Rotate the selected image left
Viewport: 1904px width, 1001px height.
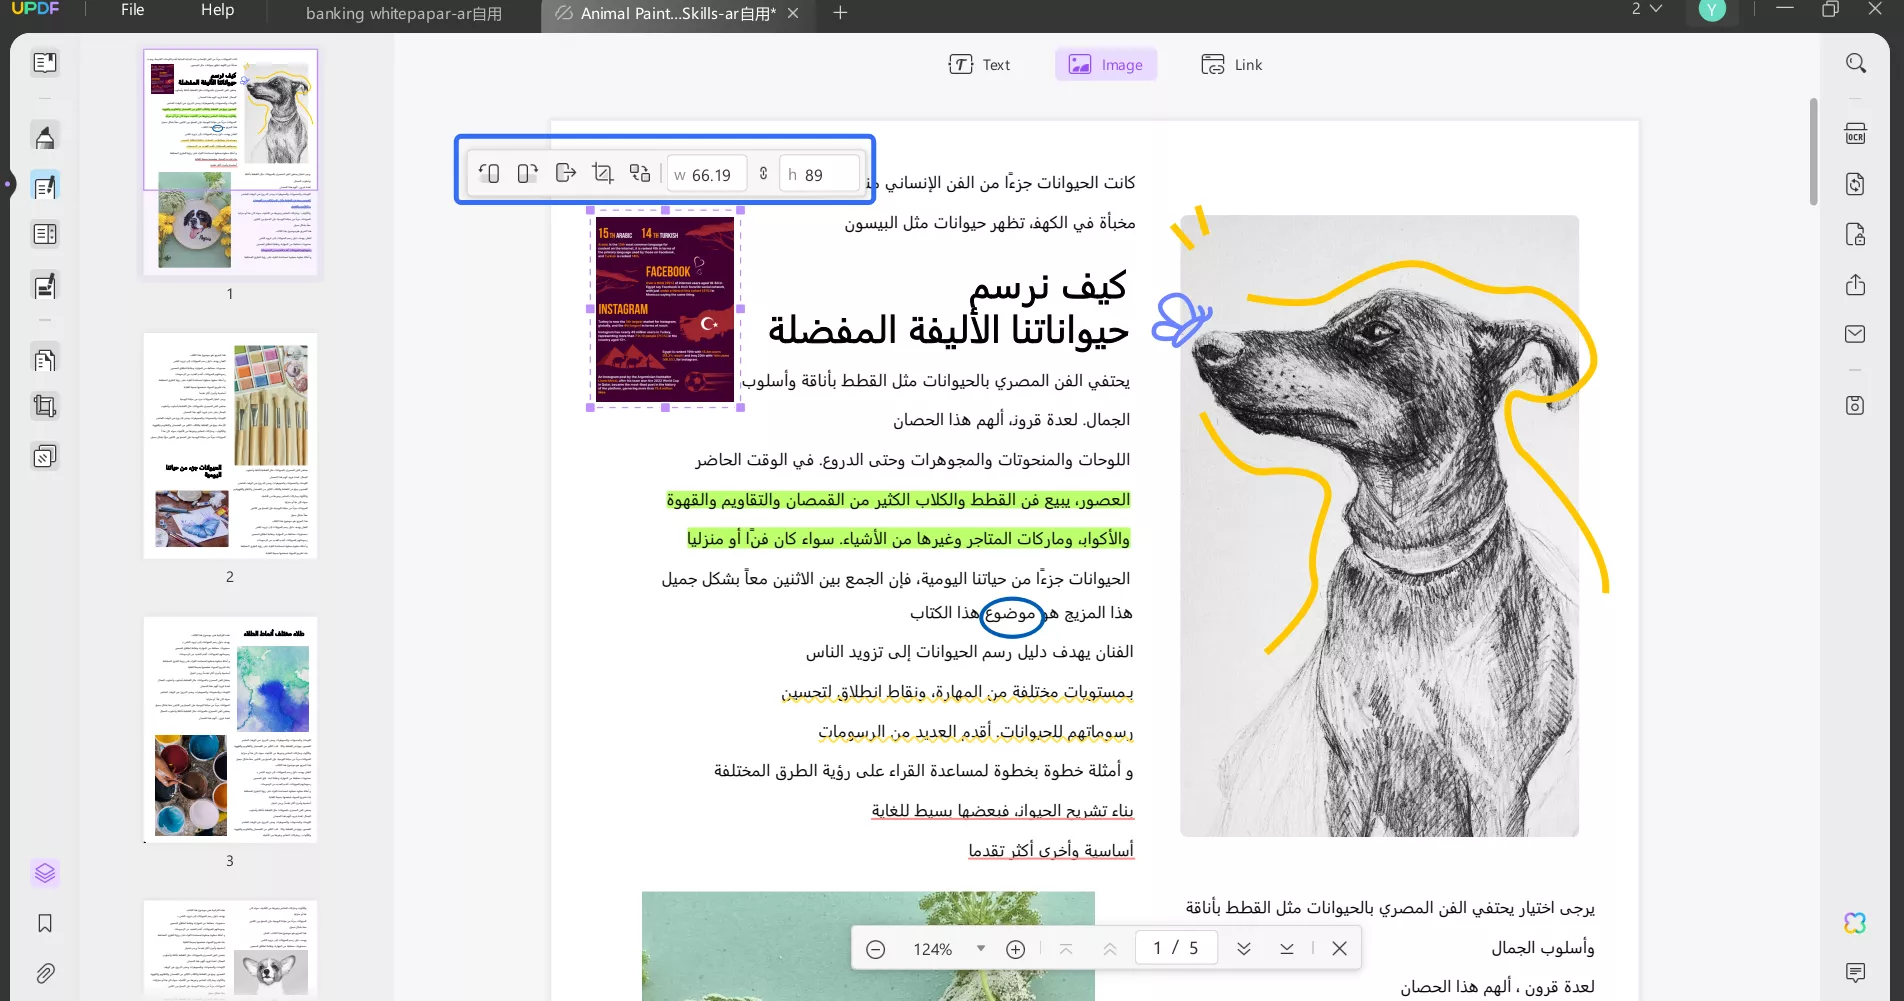click(x=489, y=173)
